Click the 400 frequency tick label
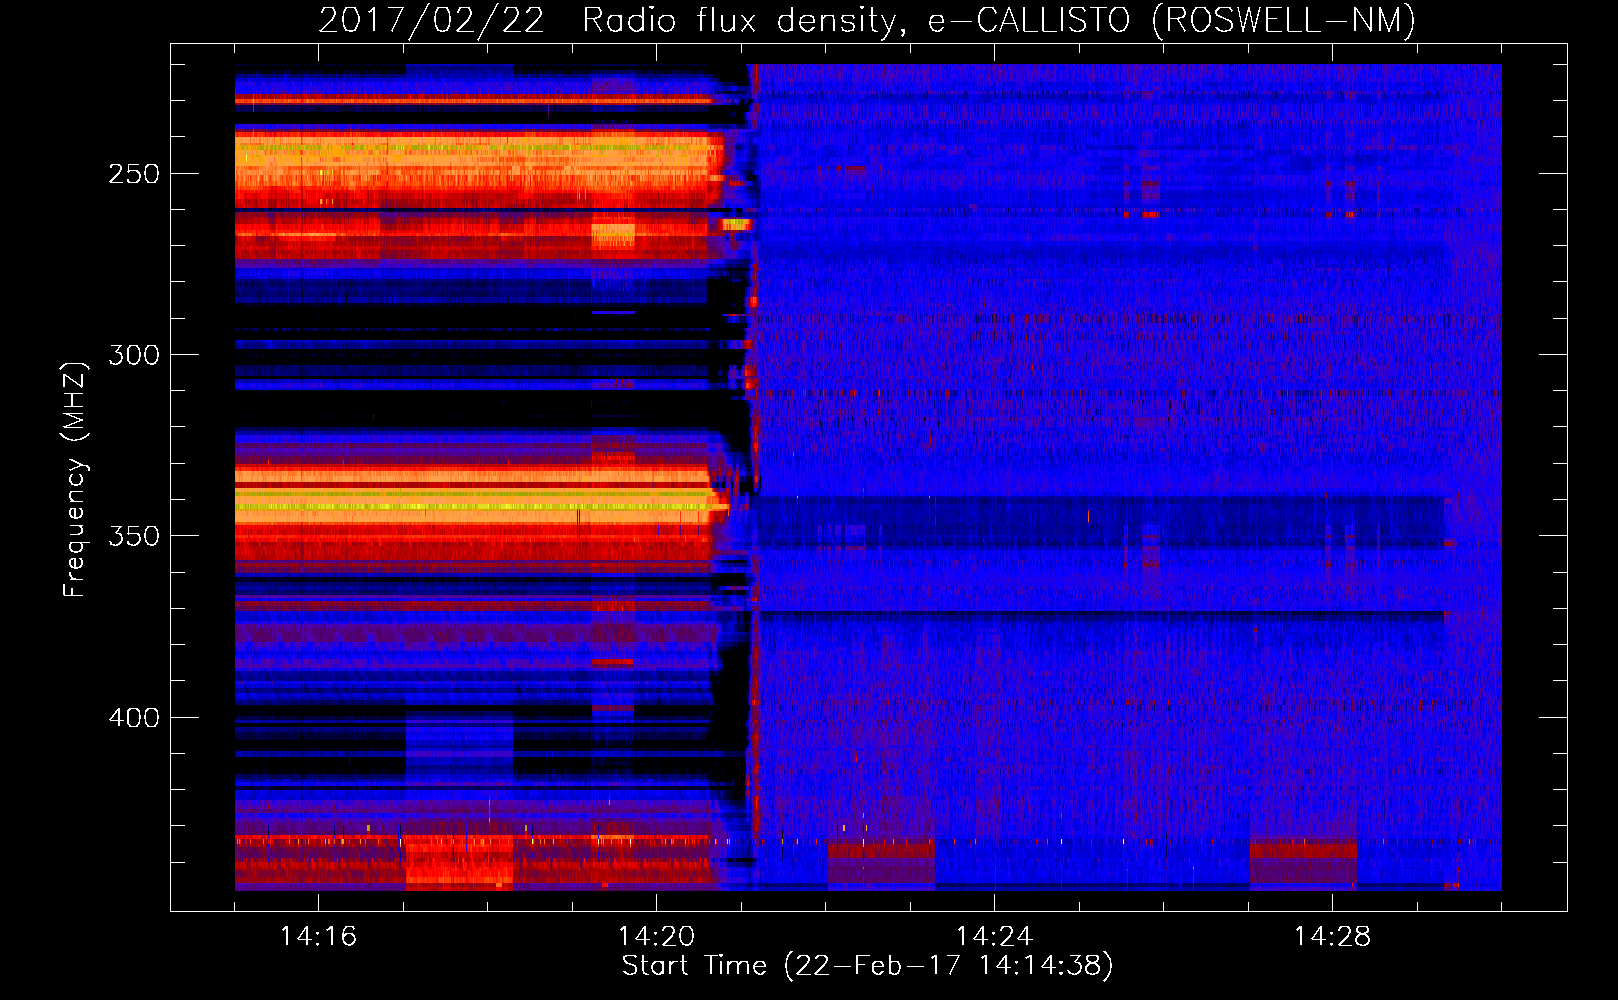The width and height of the screenshot is (1618, 1000). [134, 718]
